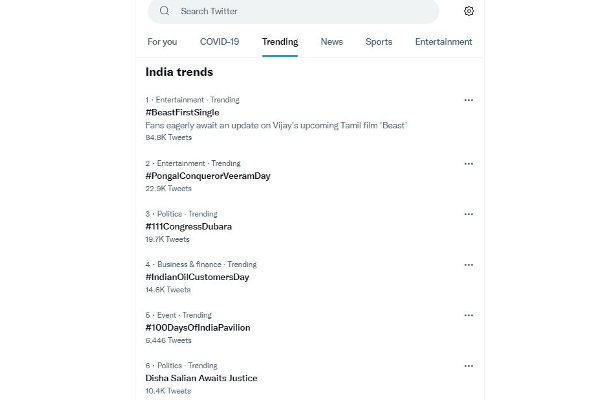Switch to the News tab
Screen dimensions: 600x400
(x=332, y=42)
